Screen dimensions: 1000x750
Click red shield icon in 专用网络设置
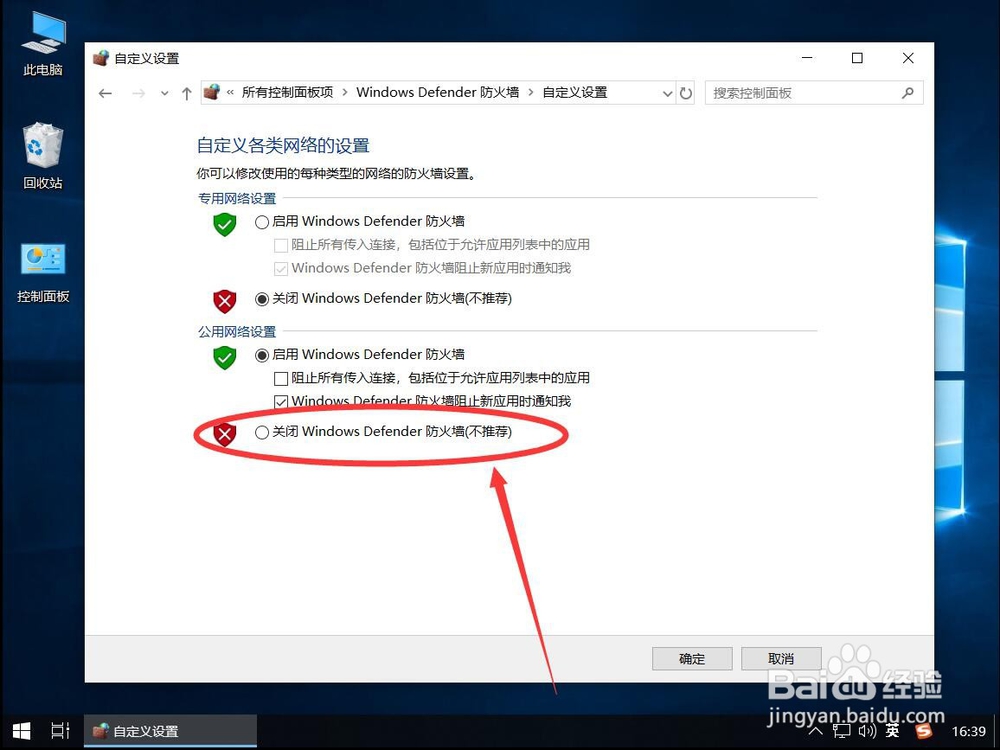pos(224,301)
